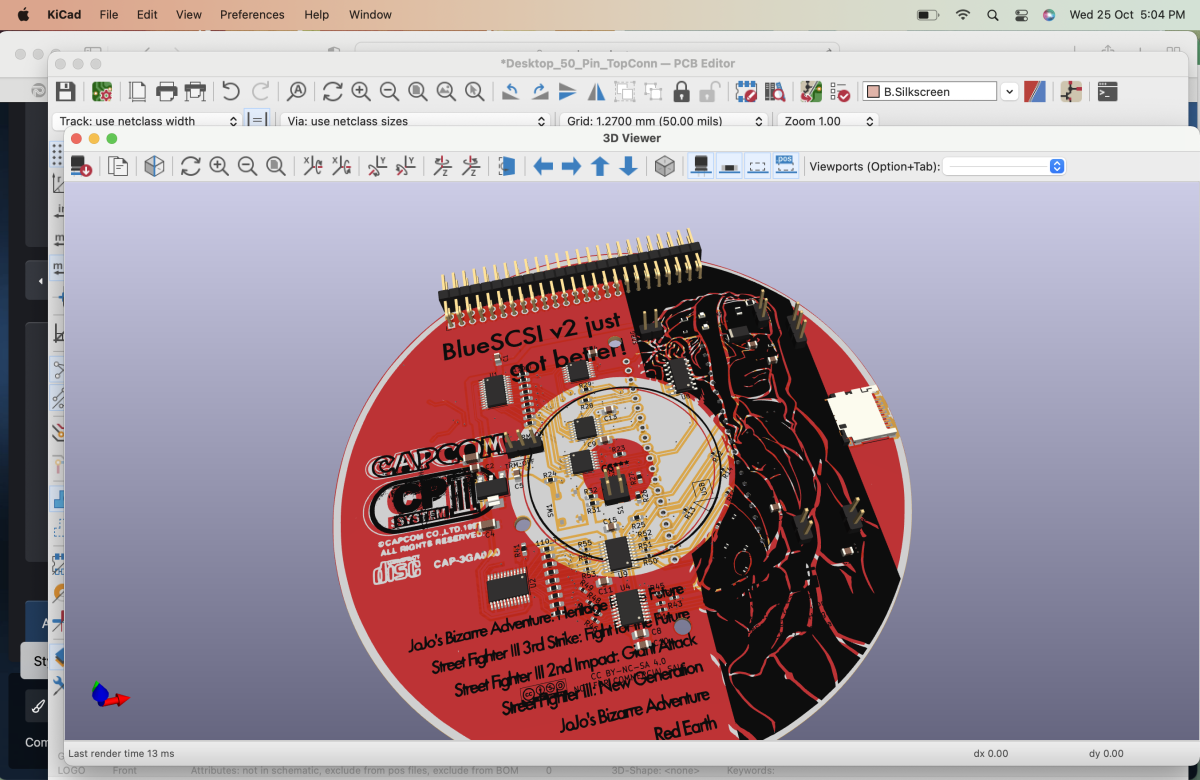Open the Via netclass sizes dropdown
Viewport: 1200px width, 780px height.
click(x=415, y=121)
